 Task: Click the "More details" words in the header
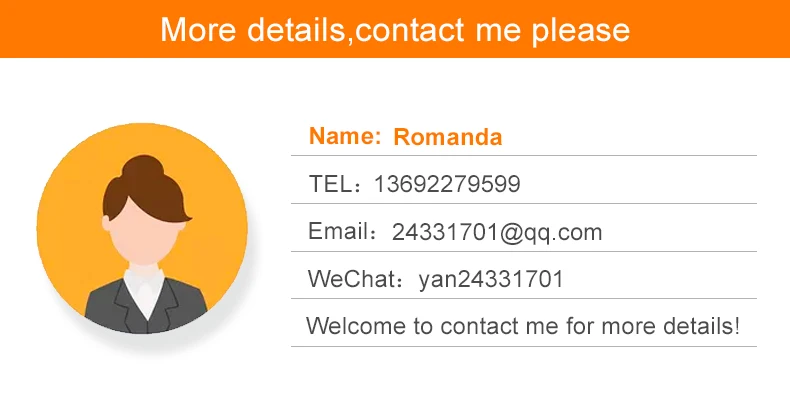pyautogui.click(x=251, y=29)
